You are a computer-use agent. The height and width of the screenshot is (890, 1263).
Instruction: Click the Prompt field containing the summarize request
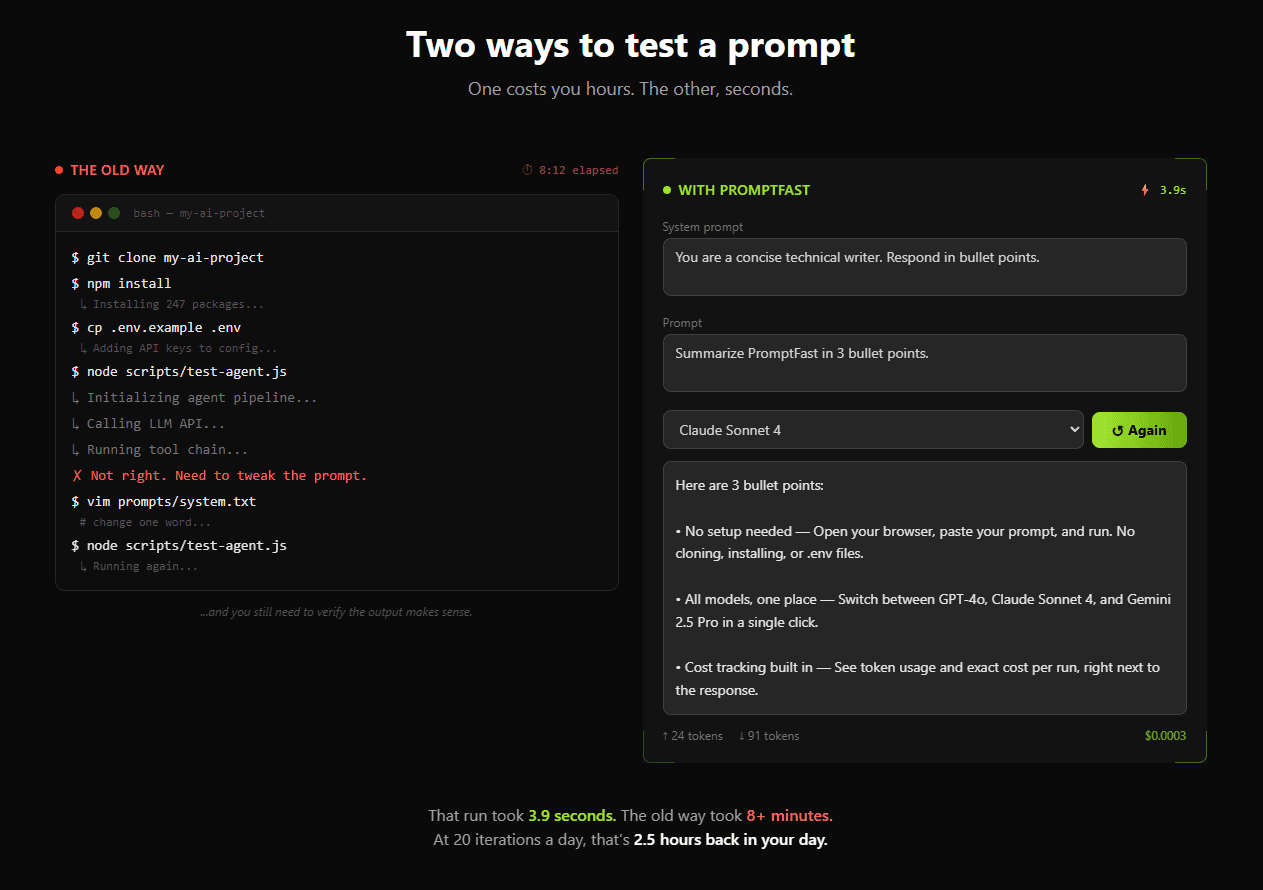(924, 362)
